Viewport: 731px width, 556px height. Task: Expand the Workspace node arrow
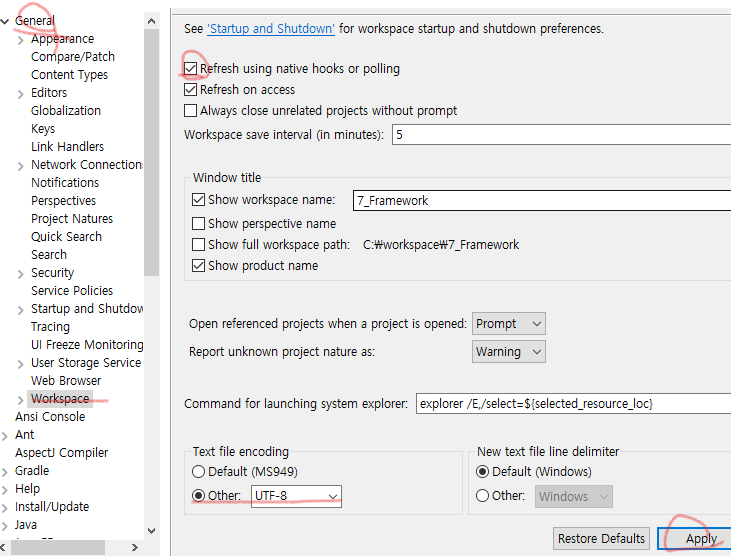pos(21,400)
